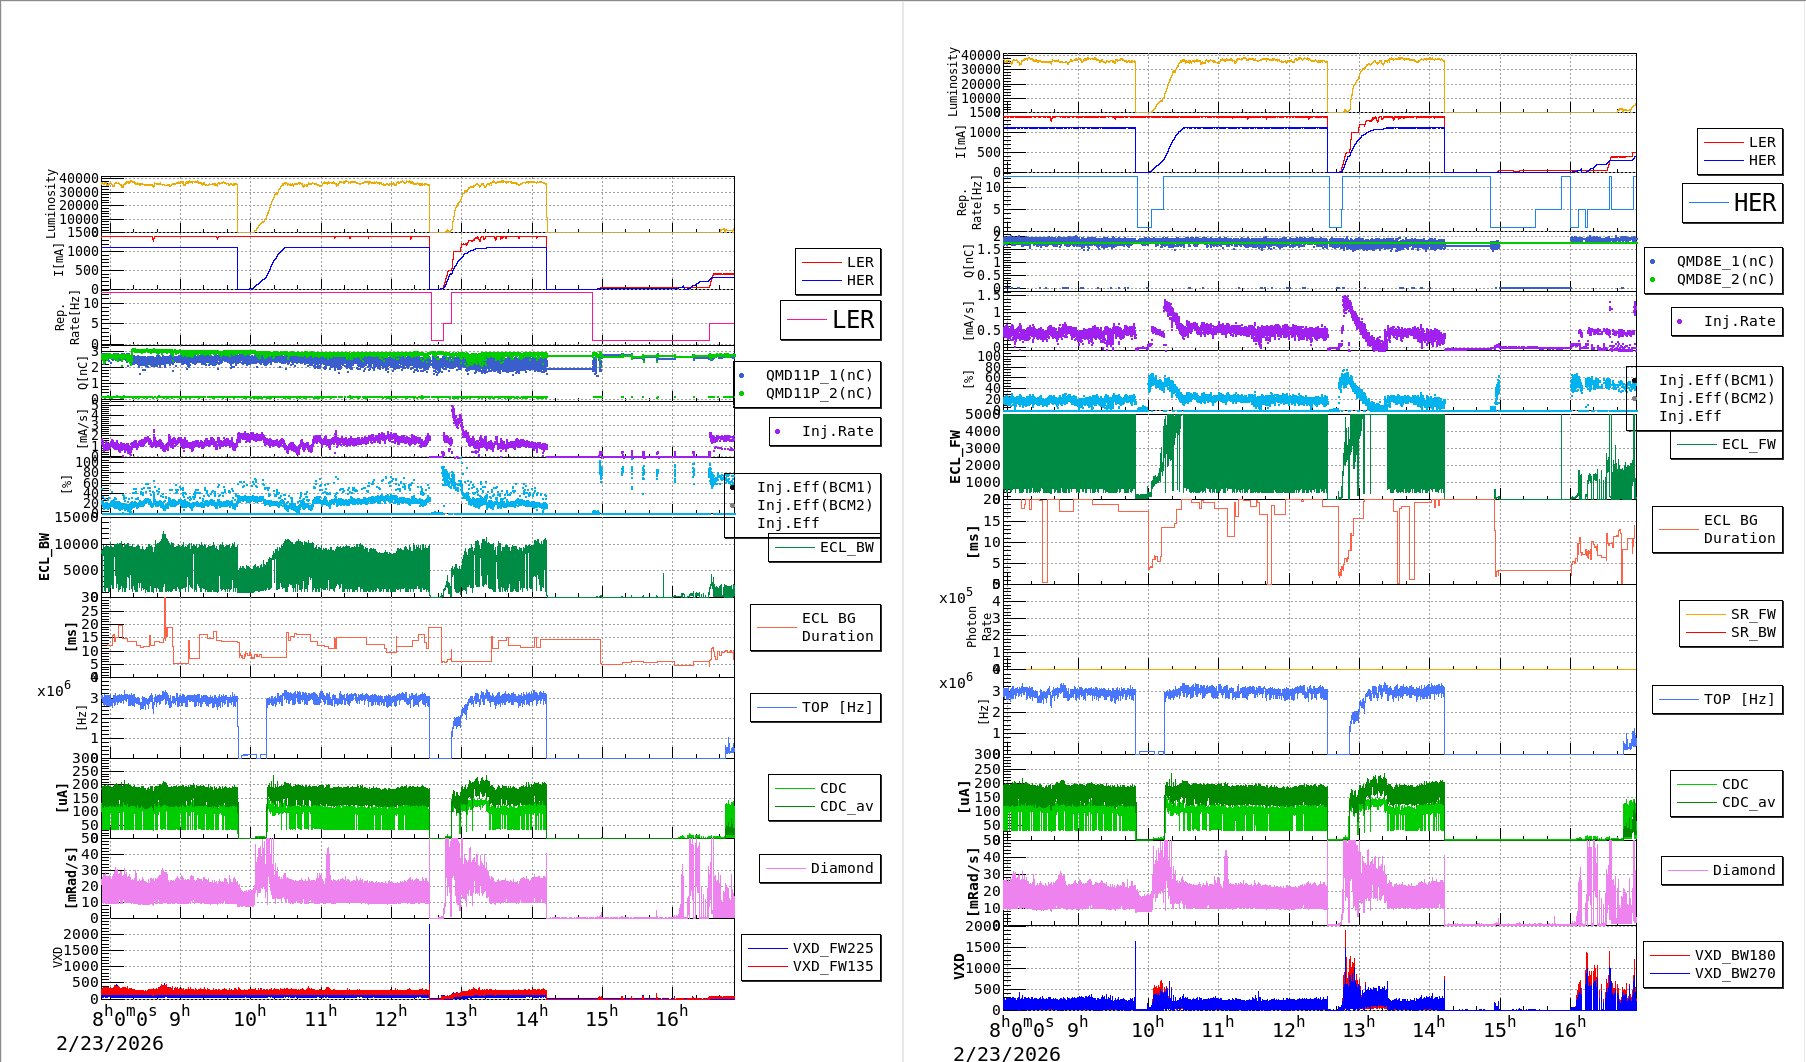Click the large HER legend box

point(1733,203)
